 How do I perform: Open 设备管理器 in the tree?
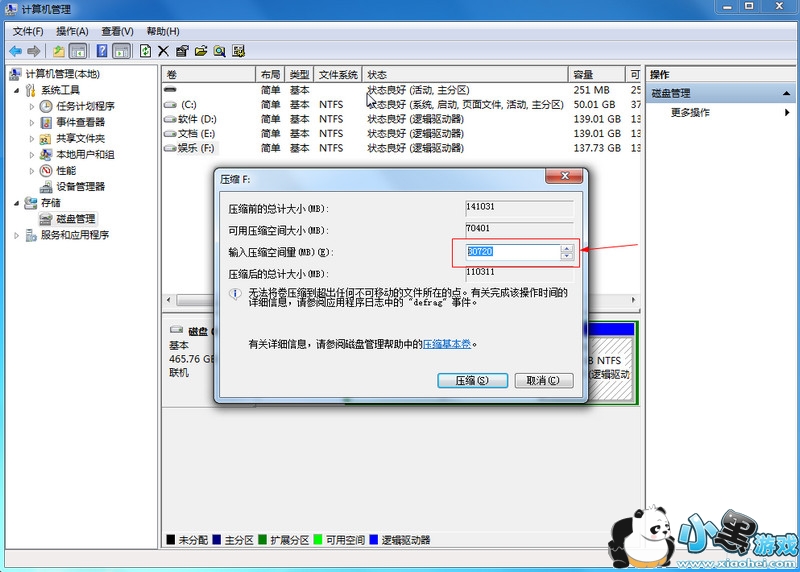coord(81,187)
